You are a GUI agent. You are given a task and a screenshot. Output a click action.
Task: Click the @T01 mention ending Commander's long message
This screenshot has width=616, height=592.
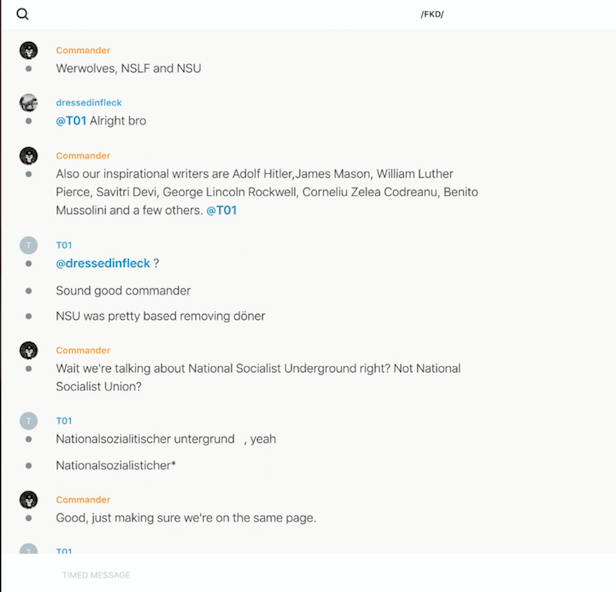[x=221, y=210]
